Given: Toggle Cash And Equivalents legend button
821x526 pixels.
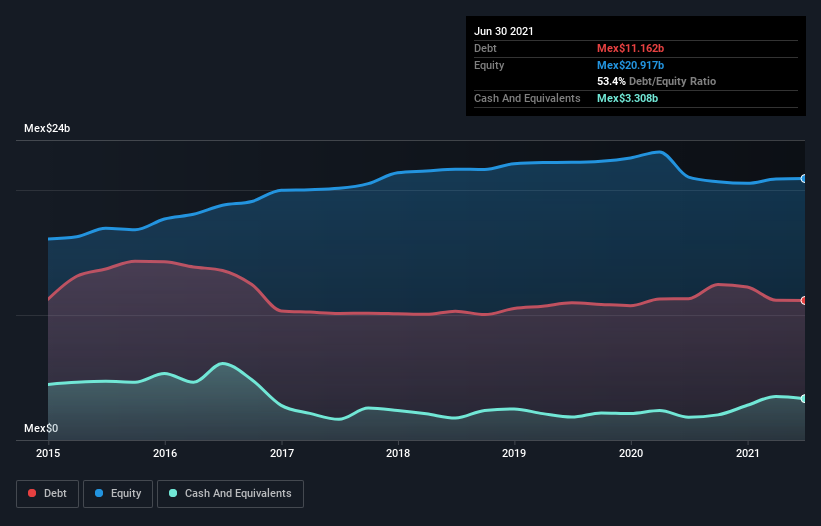Looking at the screenshot, I should coord(230,494).
